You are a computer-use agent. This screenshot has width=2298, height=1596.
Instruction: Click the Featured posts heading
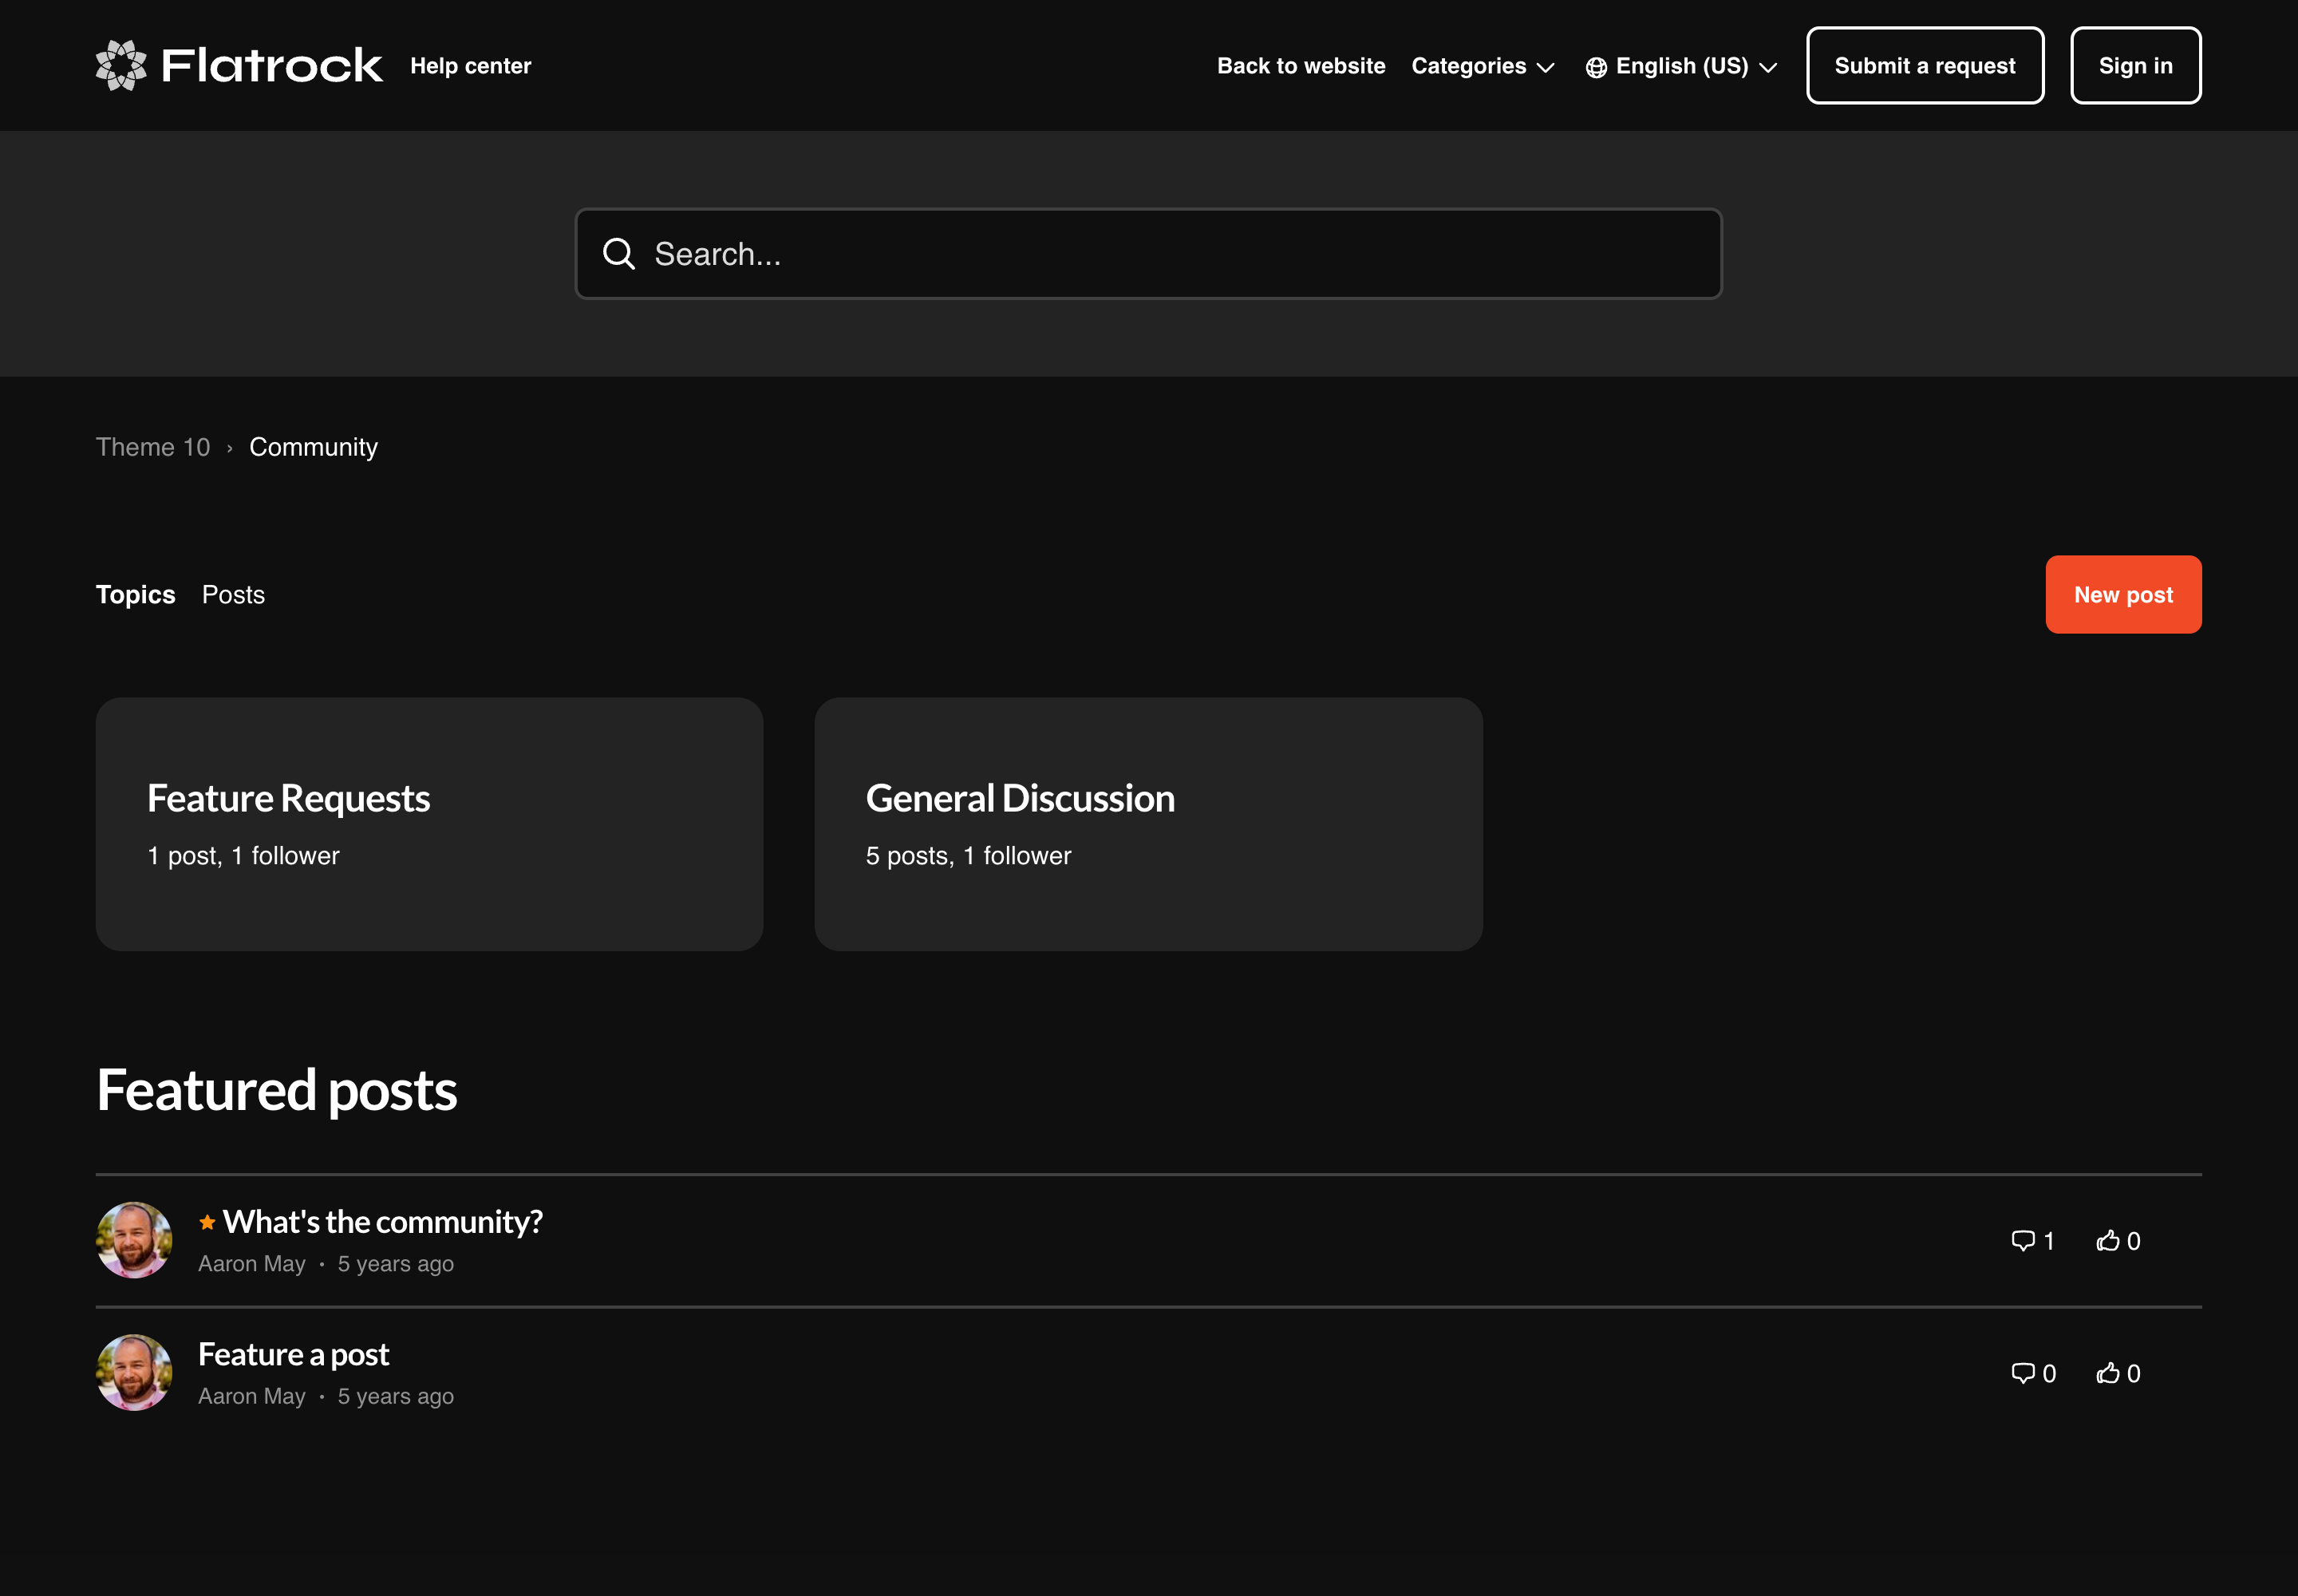pos(277,1090)
